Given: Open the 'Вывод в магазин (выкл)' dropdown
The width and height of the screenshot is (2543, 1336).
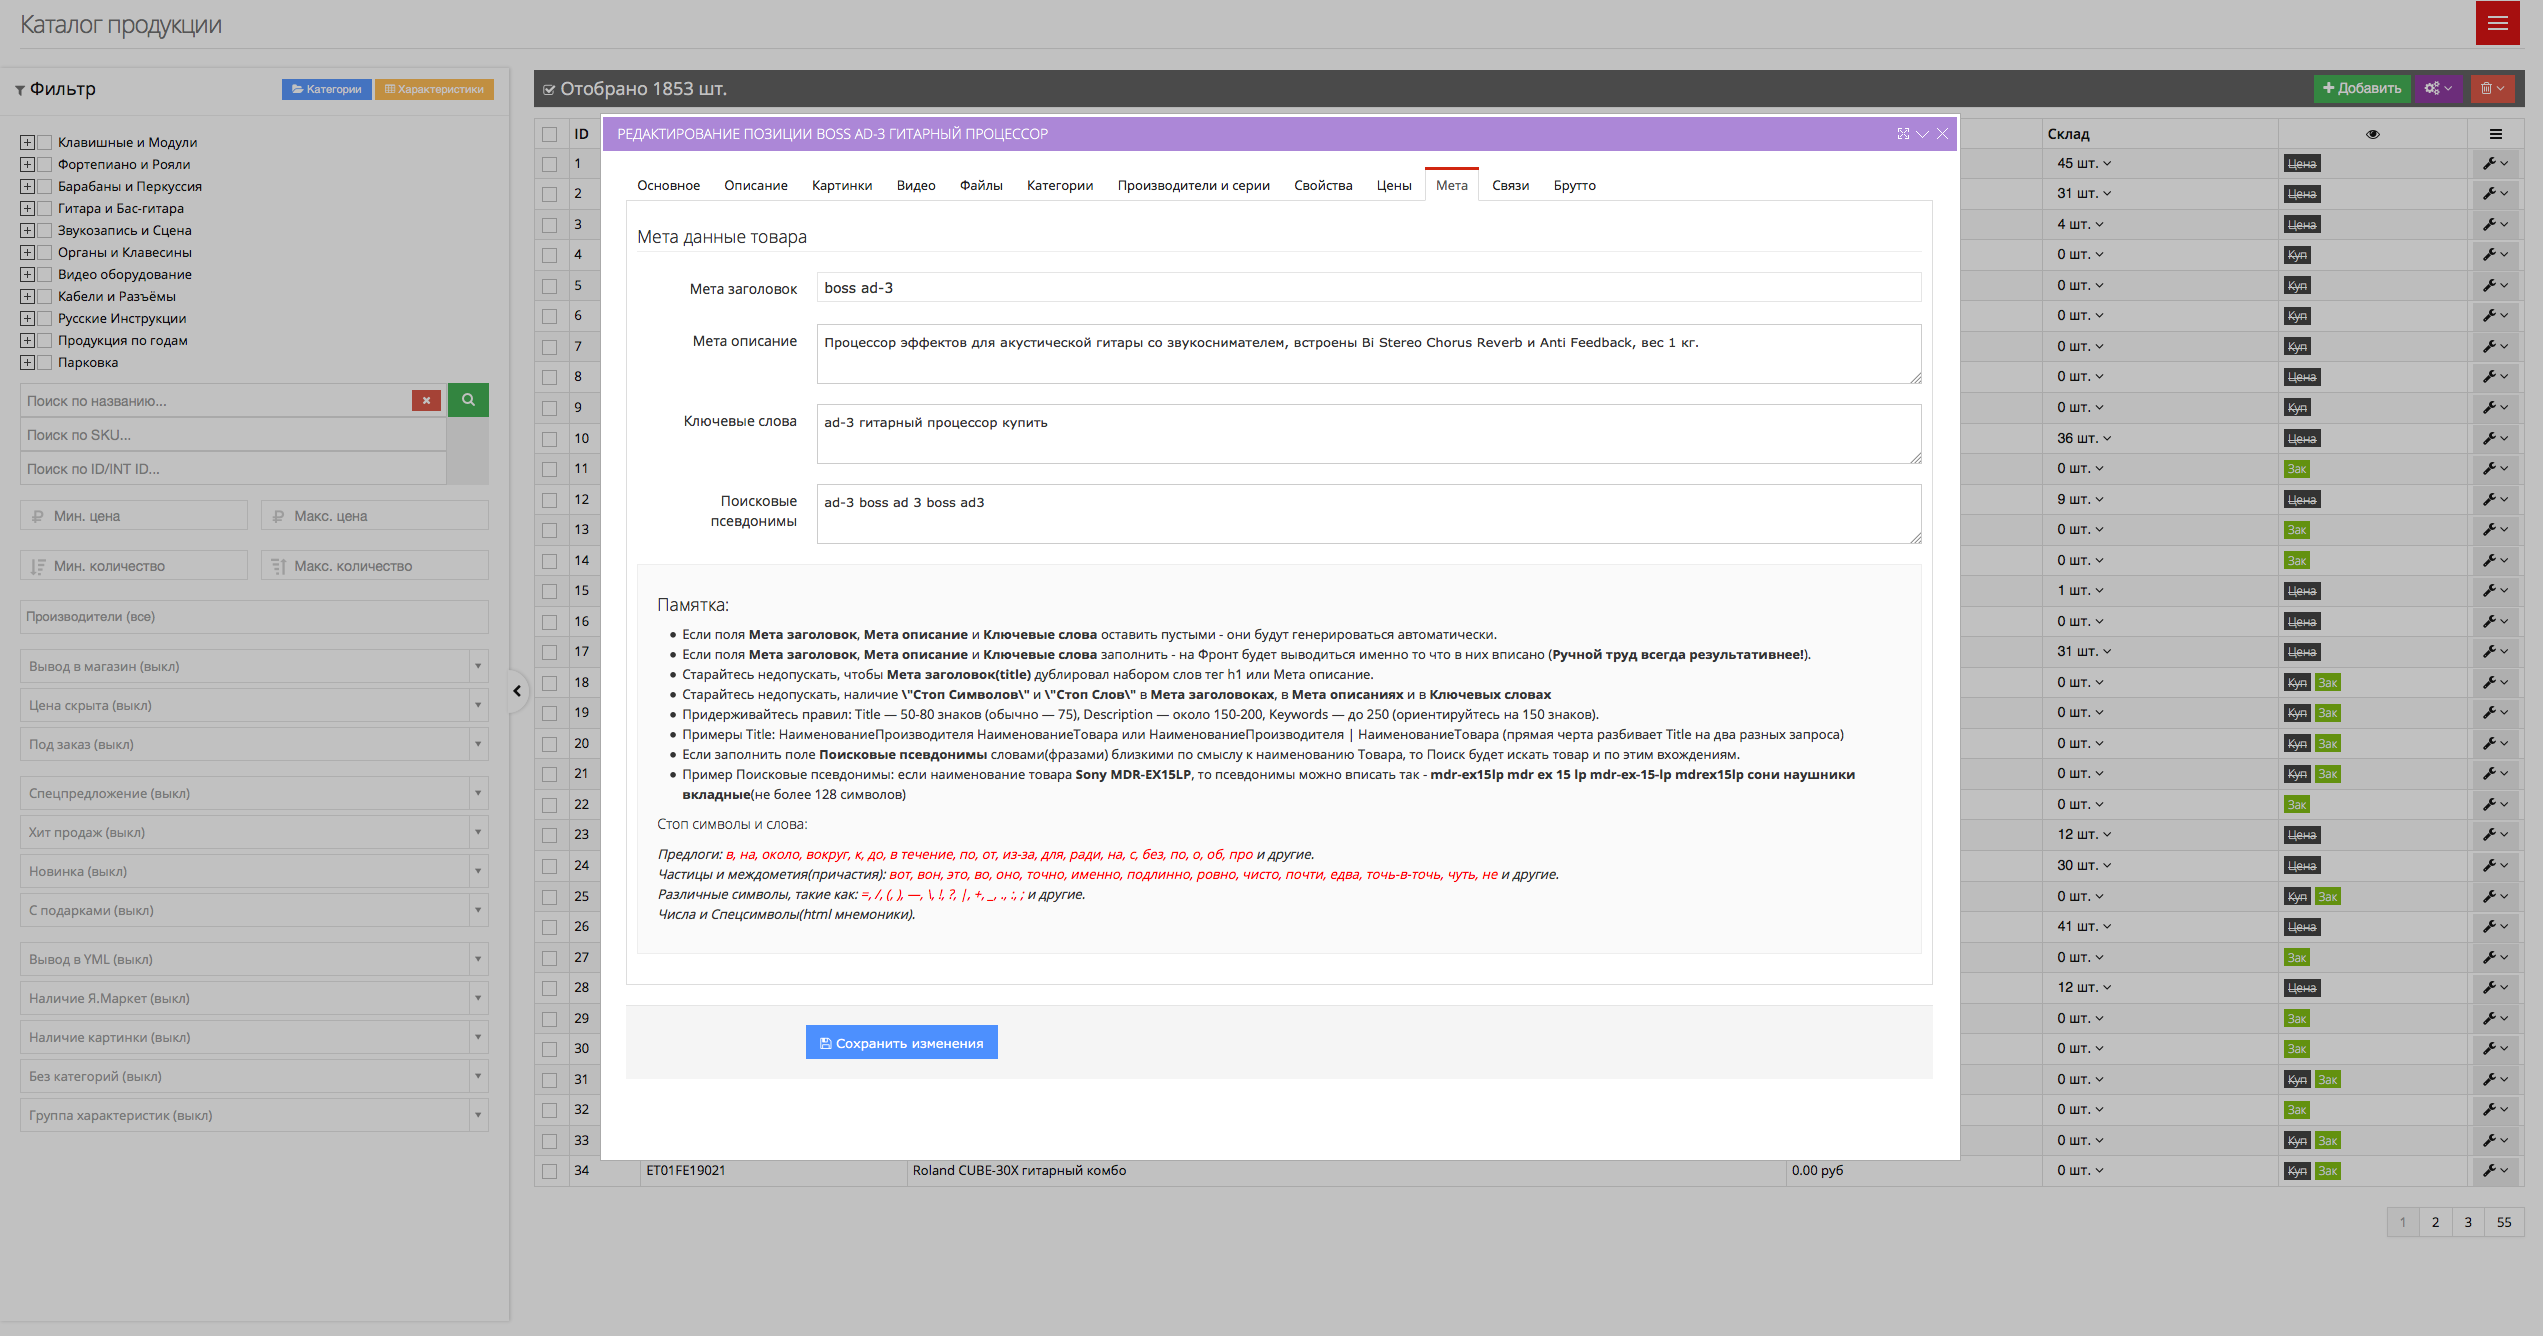Looking at the screenshot, I should [x=254, y=666].
